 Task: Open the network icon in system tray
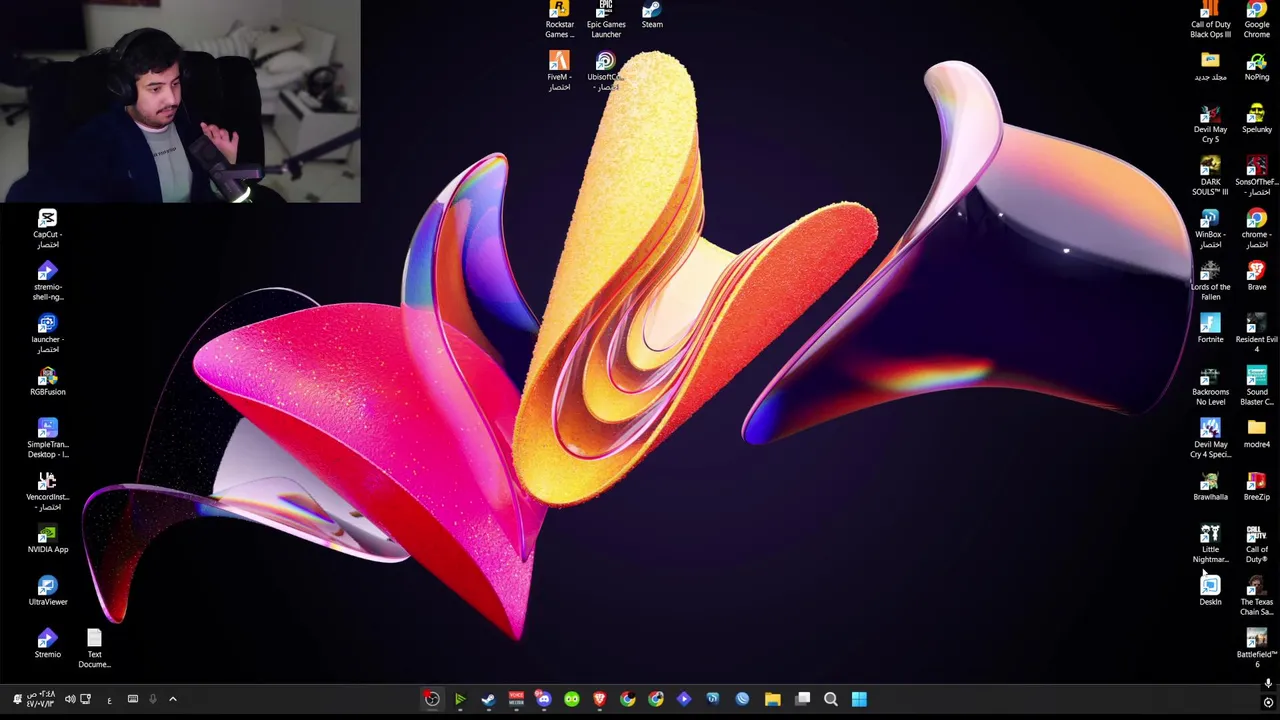click(x=85, y=699)
